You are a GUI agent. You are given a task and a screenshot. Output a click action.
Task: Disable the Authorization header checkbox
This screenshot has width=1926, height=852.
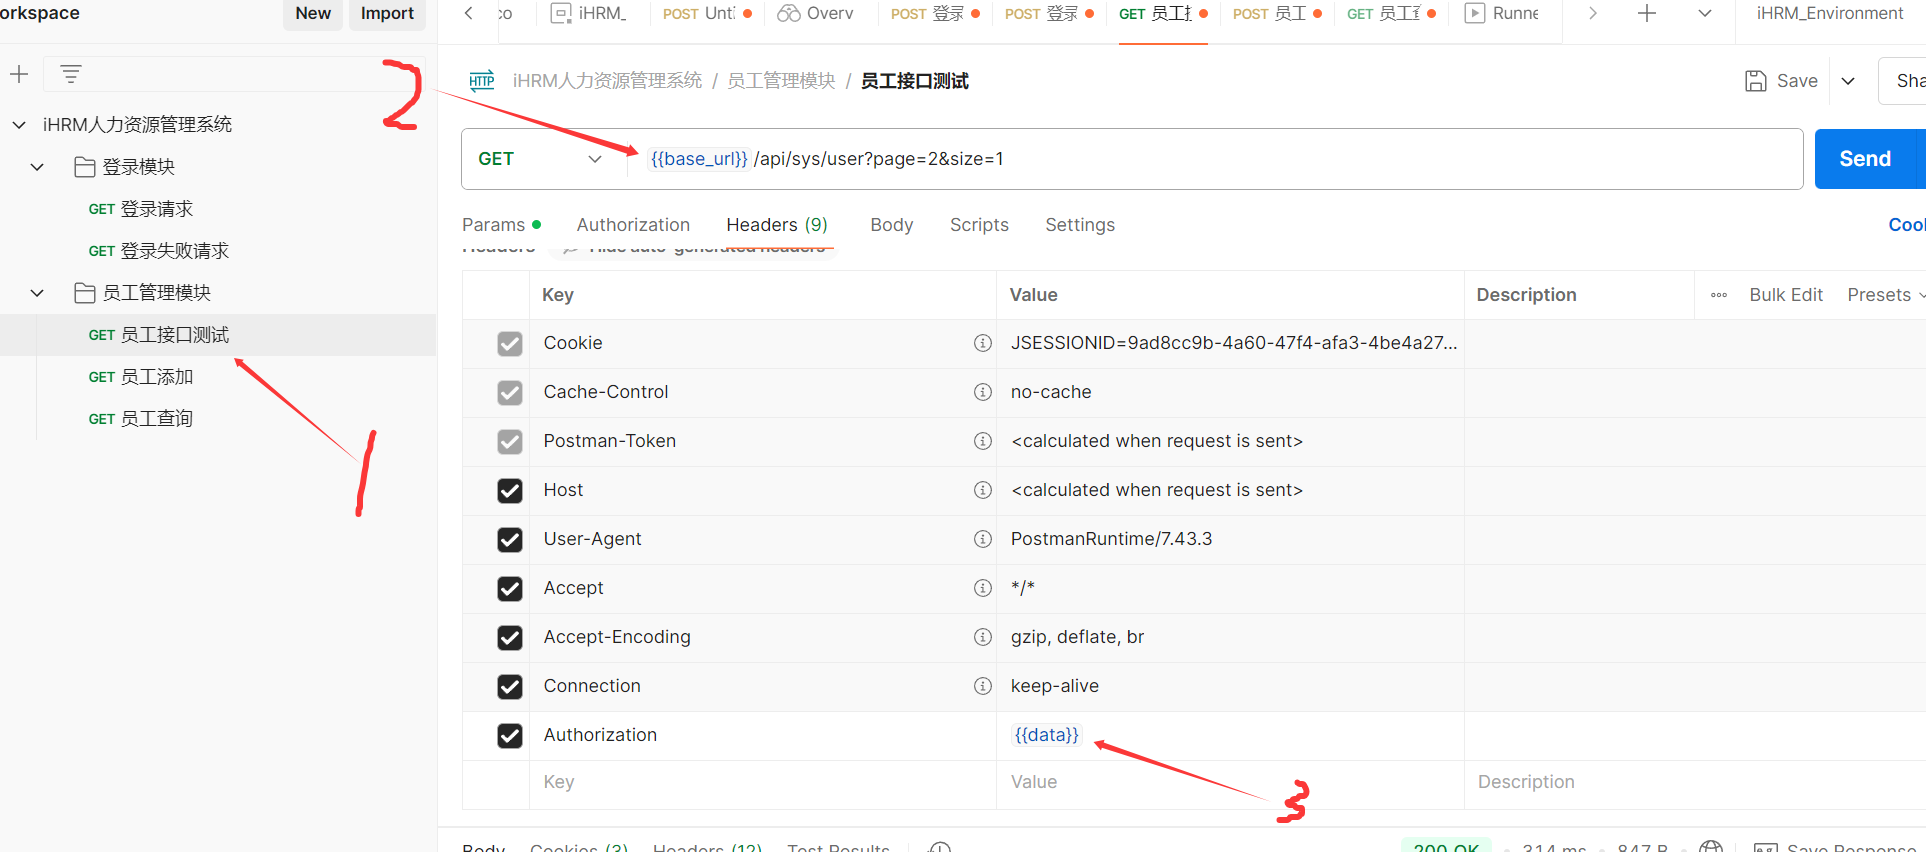[x=510, y=736]
